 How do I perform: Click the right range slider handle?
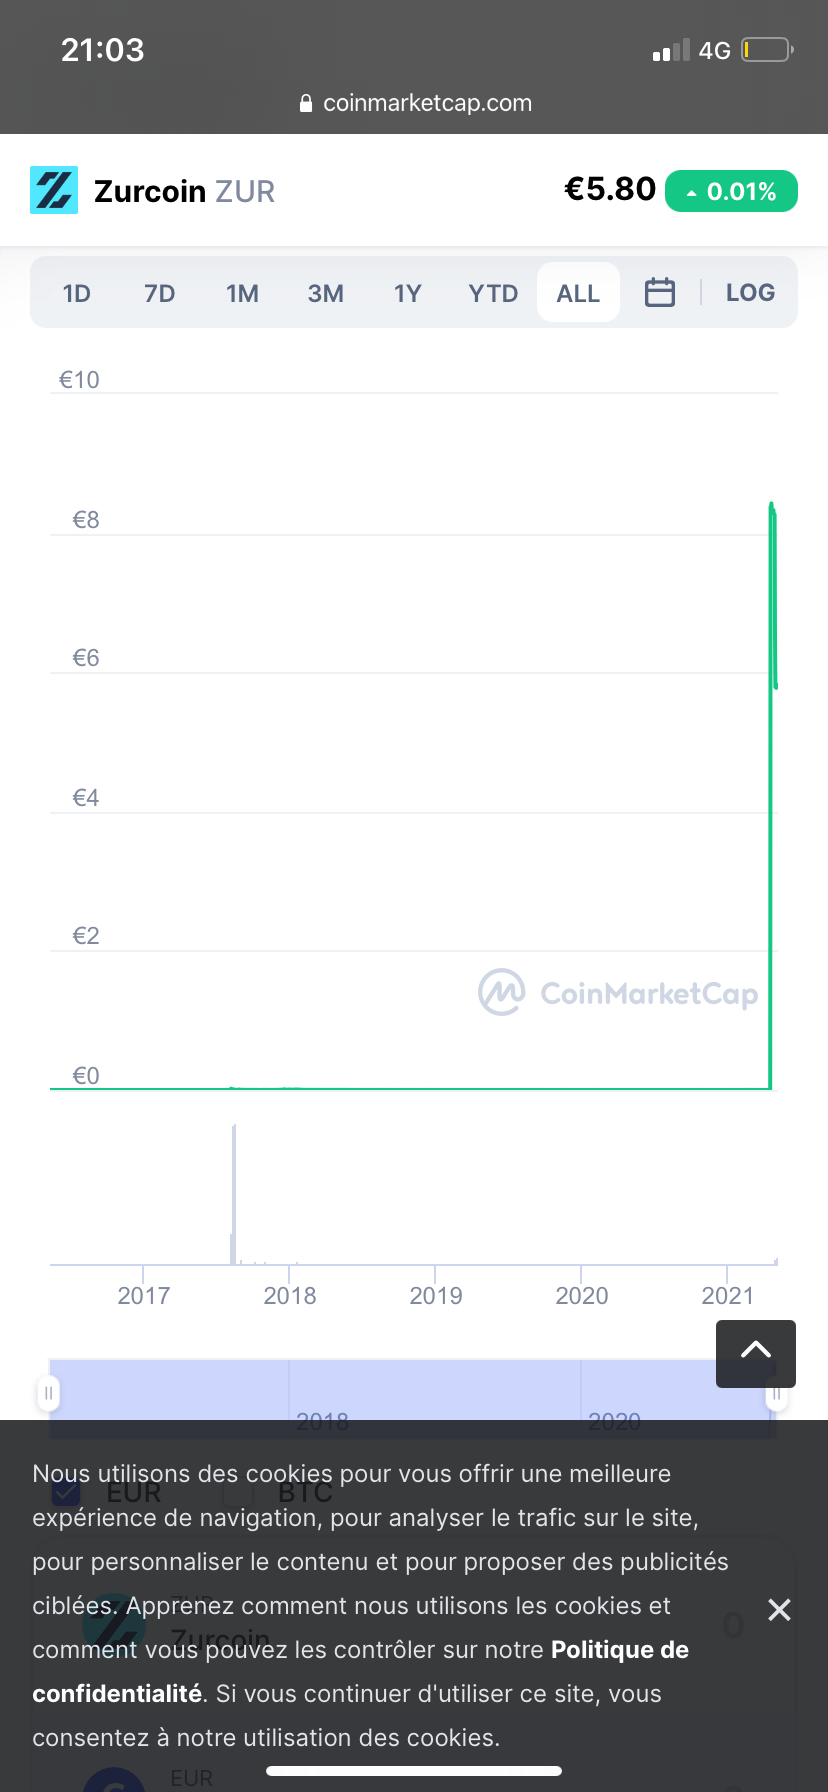[x=776, y=1395]
